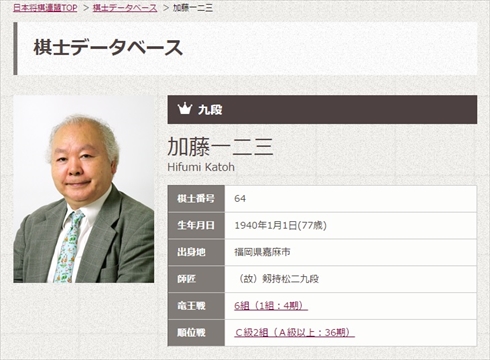490x360 pixels.
Task: Open the 日本将棋連盟TOP breadcrumb link
Action: (x=45, y=7)
